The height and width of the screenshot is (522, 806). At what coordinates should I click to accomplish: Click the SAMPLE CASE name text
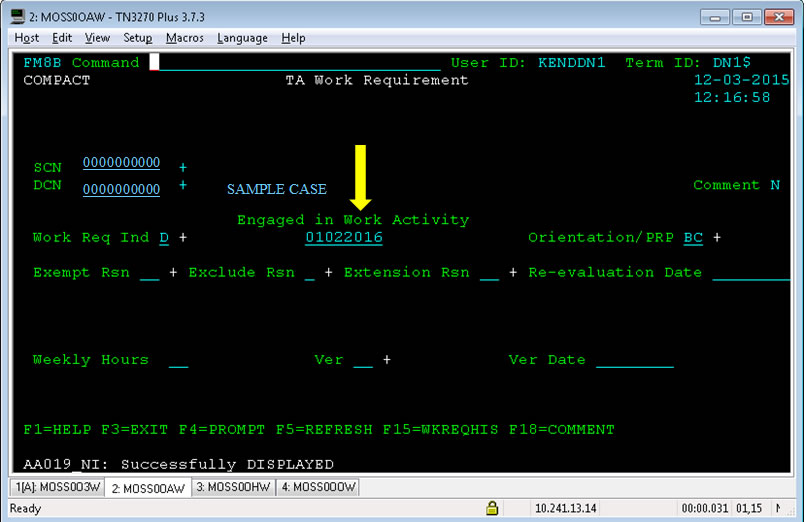[x=277, y=189]
